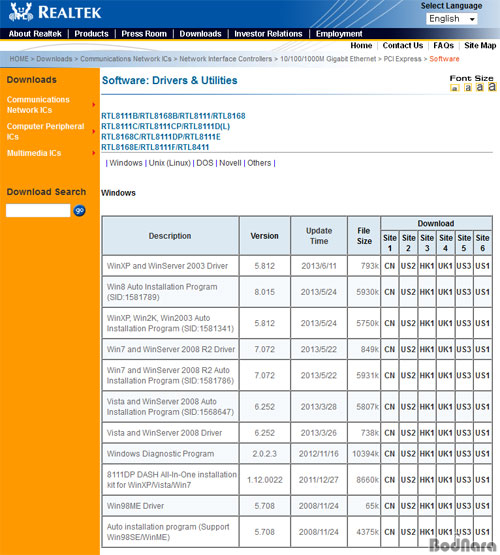Download WinXP WinServer 2003 Driver from US1
The image size is (500, 555).
(482, 266)
